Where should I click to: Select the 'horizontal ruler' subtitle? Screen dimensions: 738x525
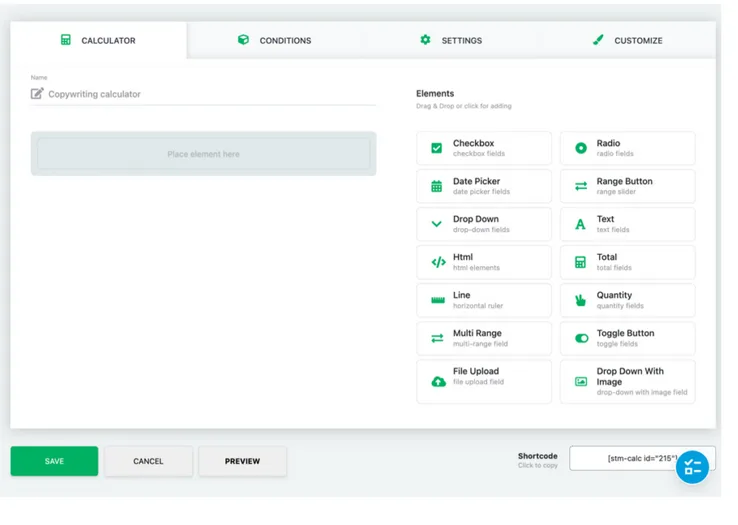point(478,306)
